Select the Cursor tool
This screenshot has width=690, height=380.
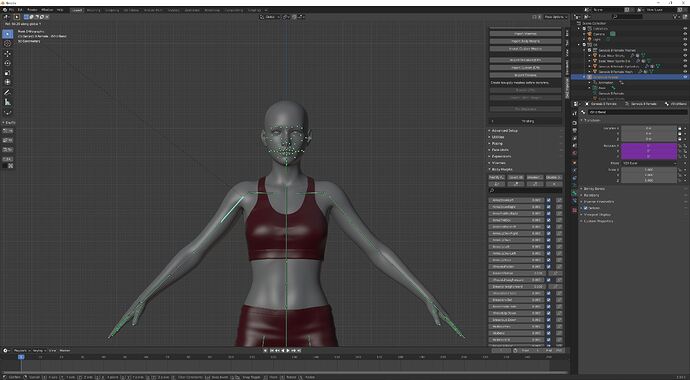click(7, 44)
